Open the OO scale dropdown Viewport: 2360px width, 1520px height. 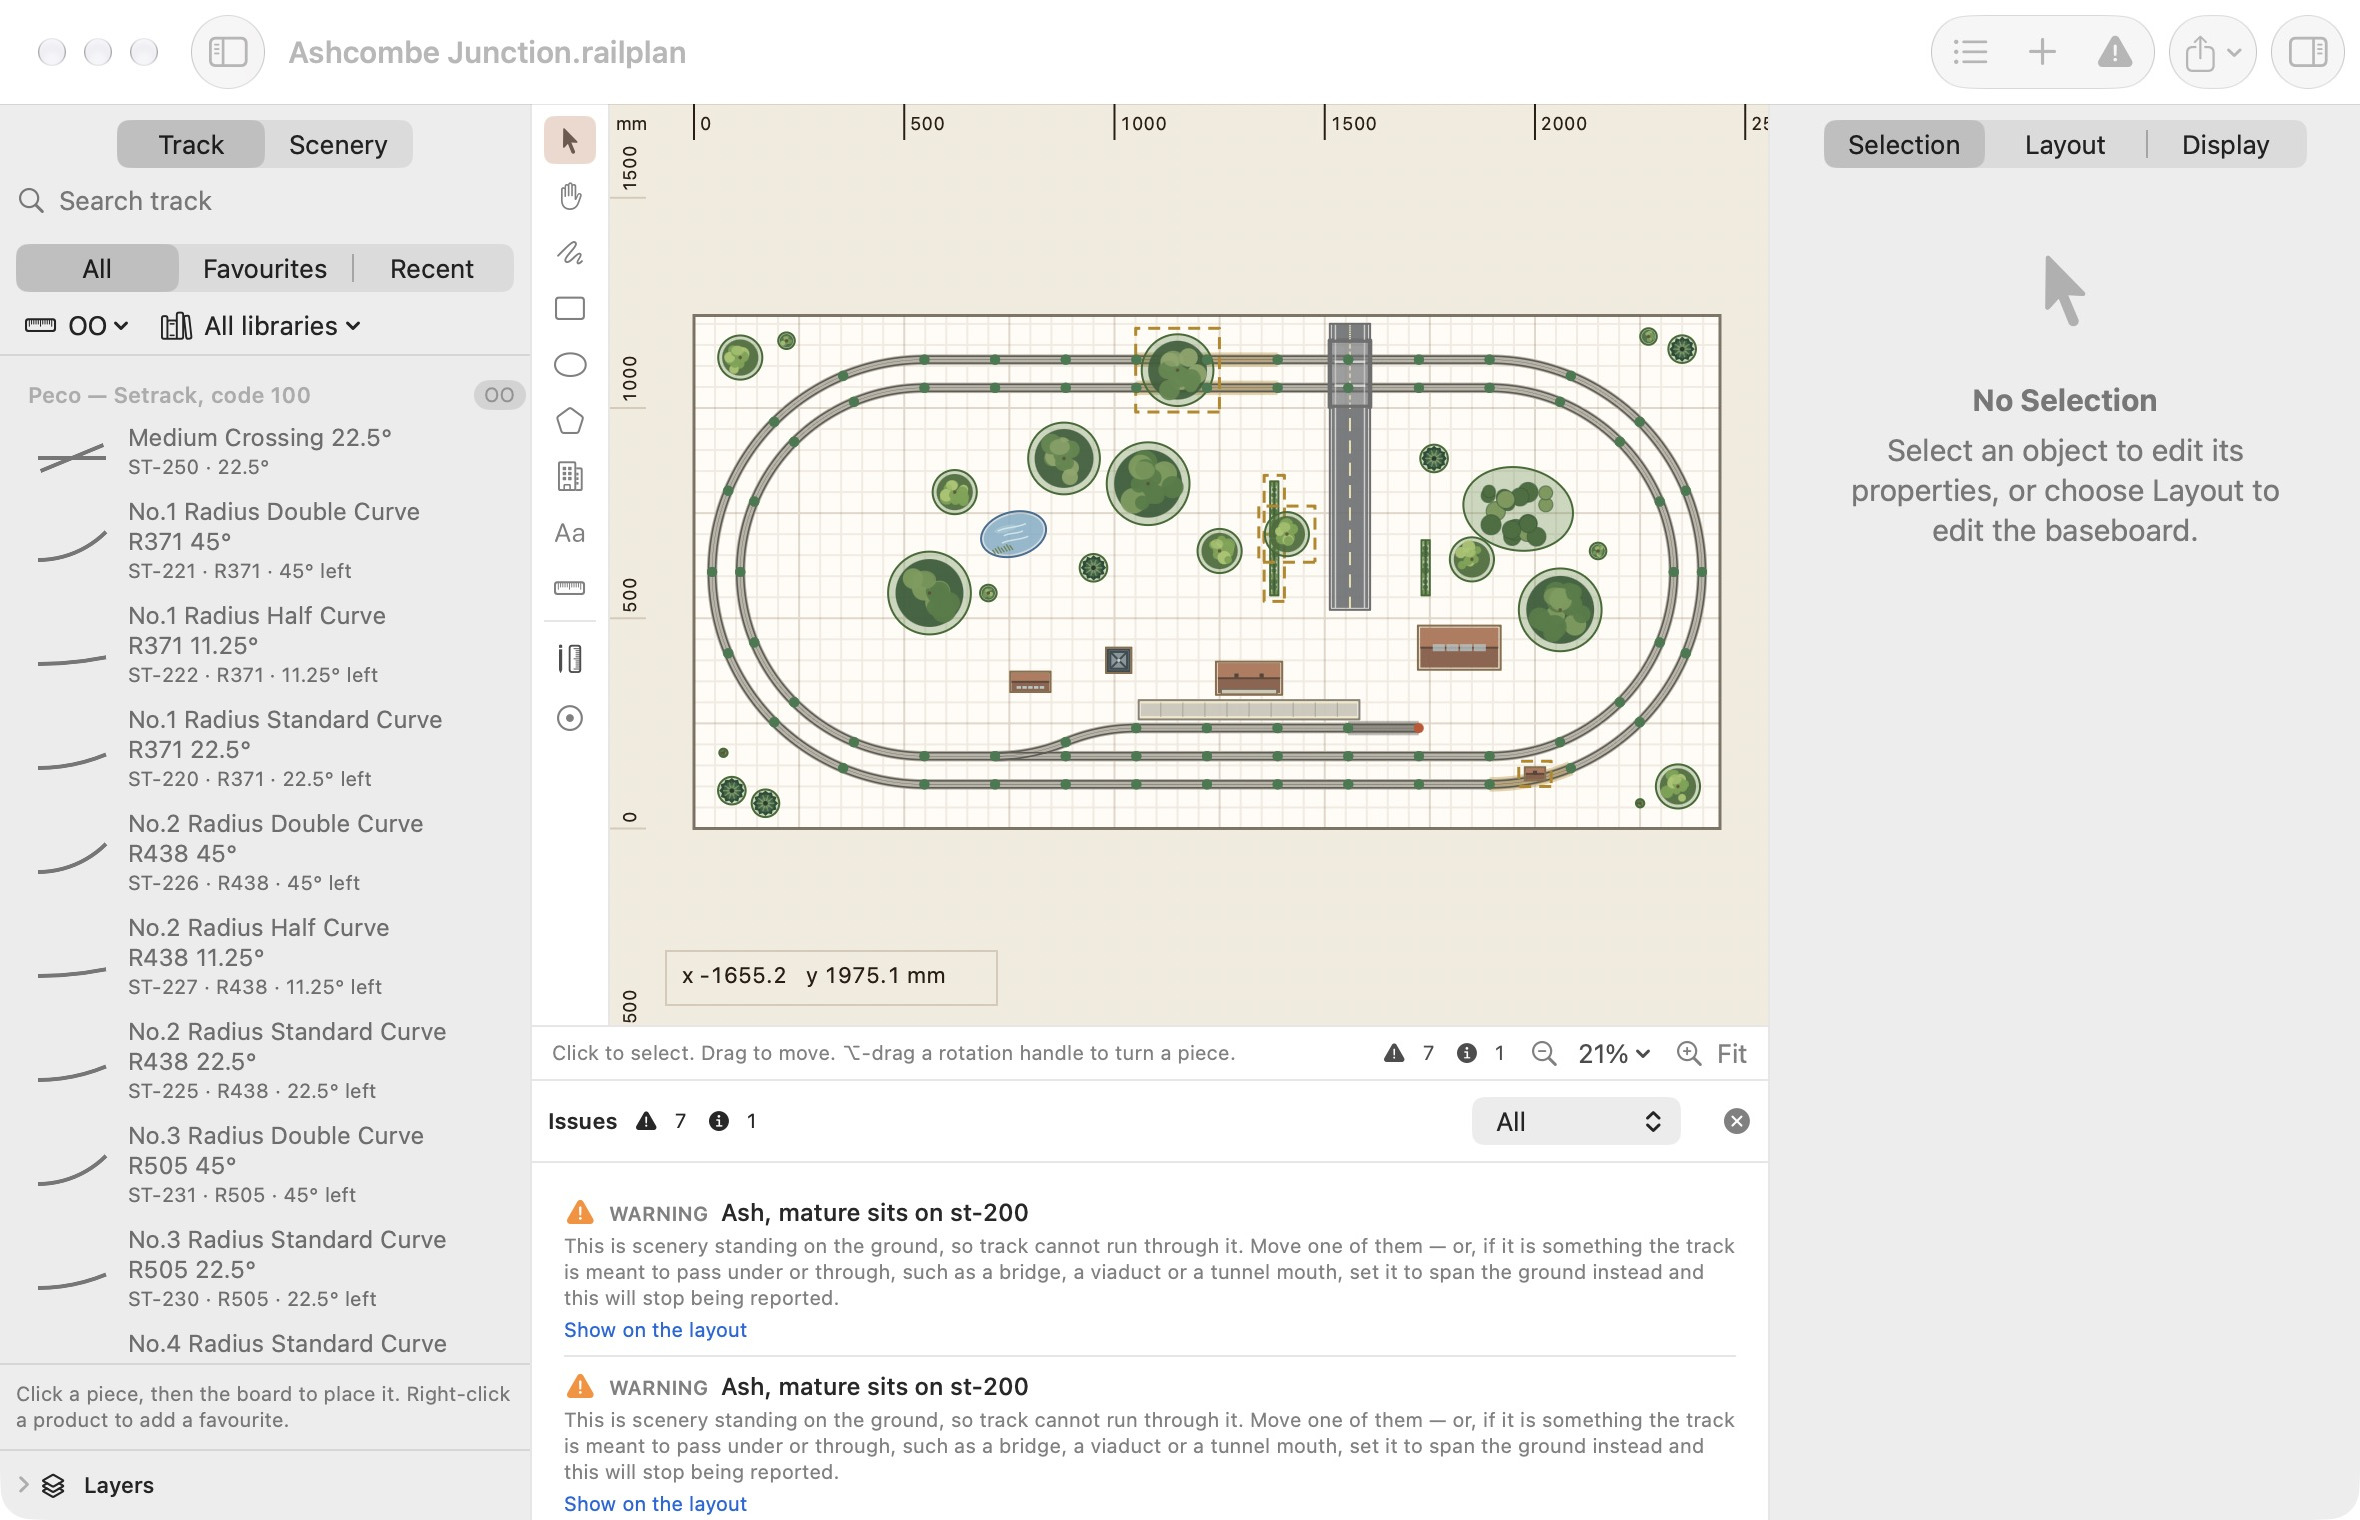[77, 326]
